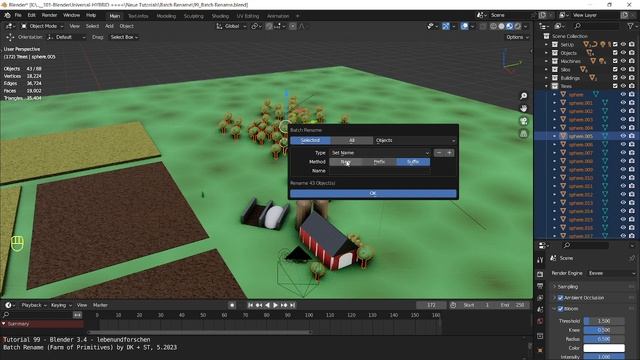Open the Render properties tab icon
This screenshot has width=640, height=360.
point(540,274)
